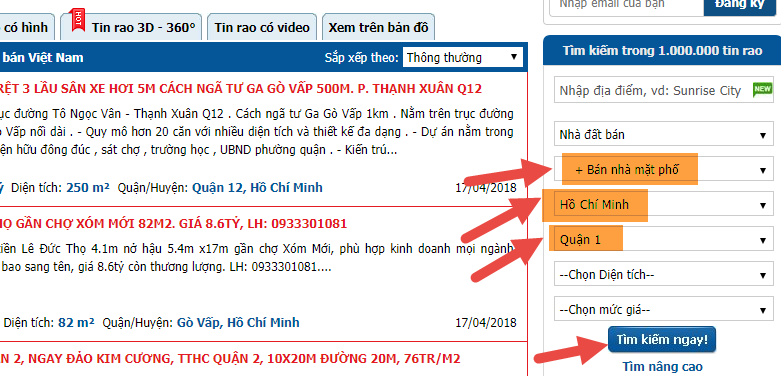781x376 pixels.
Task: Open listing title about Ga Gò Vấp 500M
Action: (241, 89)
